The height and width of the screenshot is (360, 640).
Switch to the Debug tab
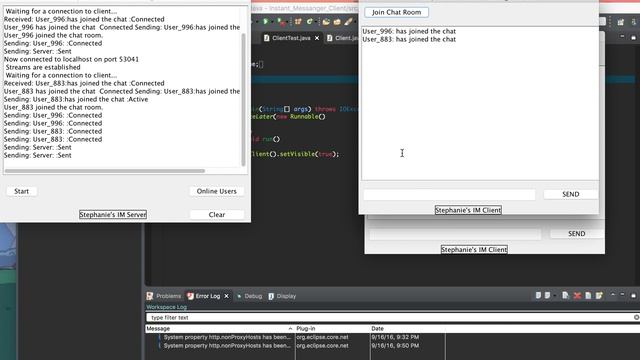click(249, 296)
